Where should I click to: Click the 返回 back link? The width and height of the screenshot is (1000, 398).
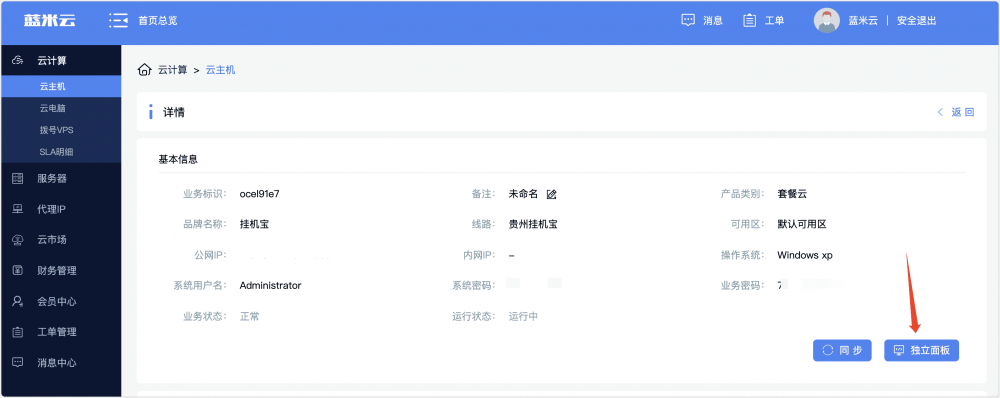point(955,112)
